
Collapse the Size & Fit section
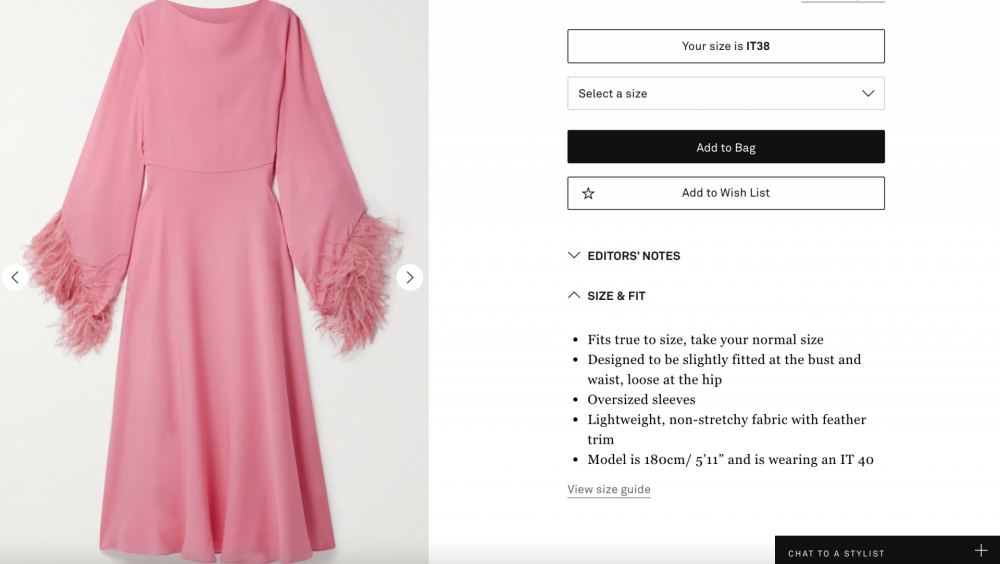pos(616,296)
